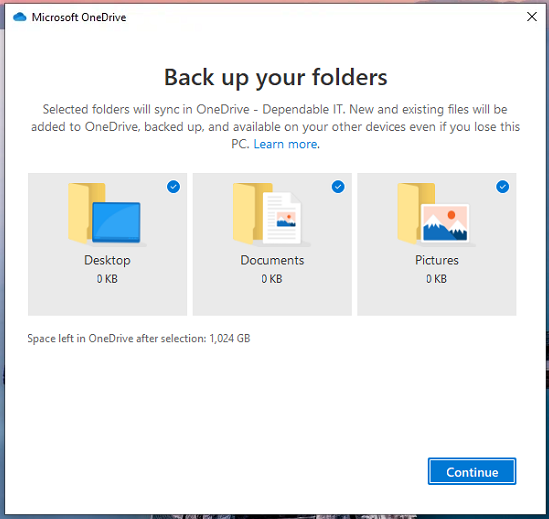Select the Desktop folder icon
Image resolution: width=549 pixels, height=519 pixels.
pos(107,214)
